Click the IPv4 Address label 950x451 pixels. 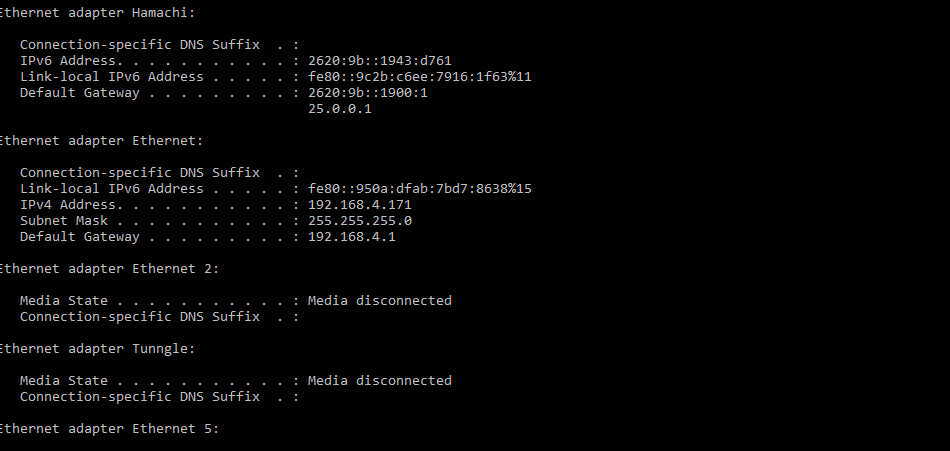coord(67,204)
